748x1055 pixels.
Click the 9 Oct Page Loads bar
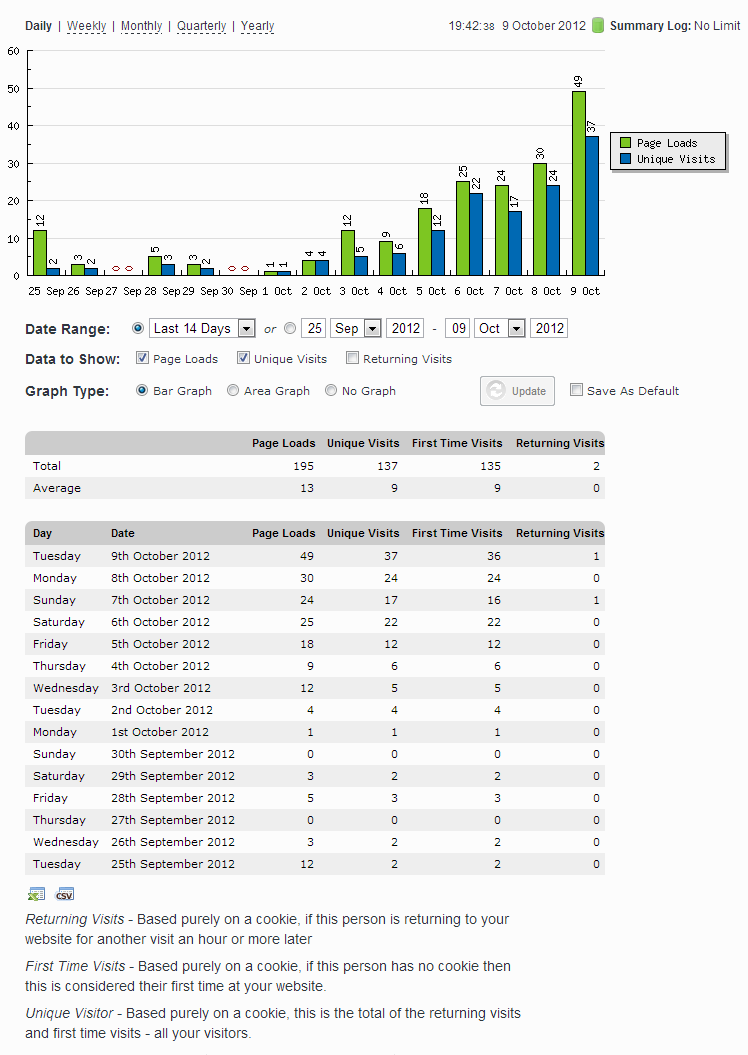578,183
